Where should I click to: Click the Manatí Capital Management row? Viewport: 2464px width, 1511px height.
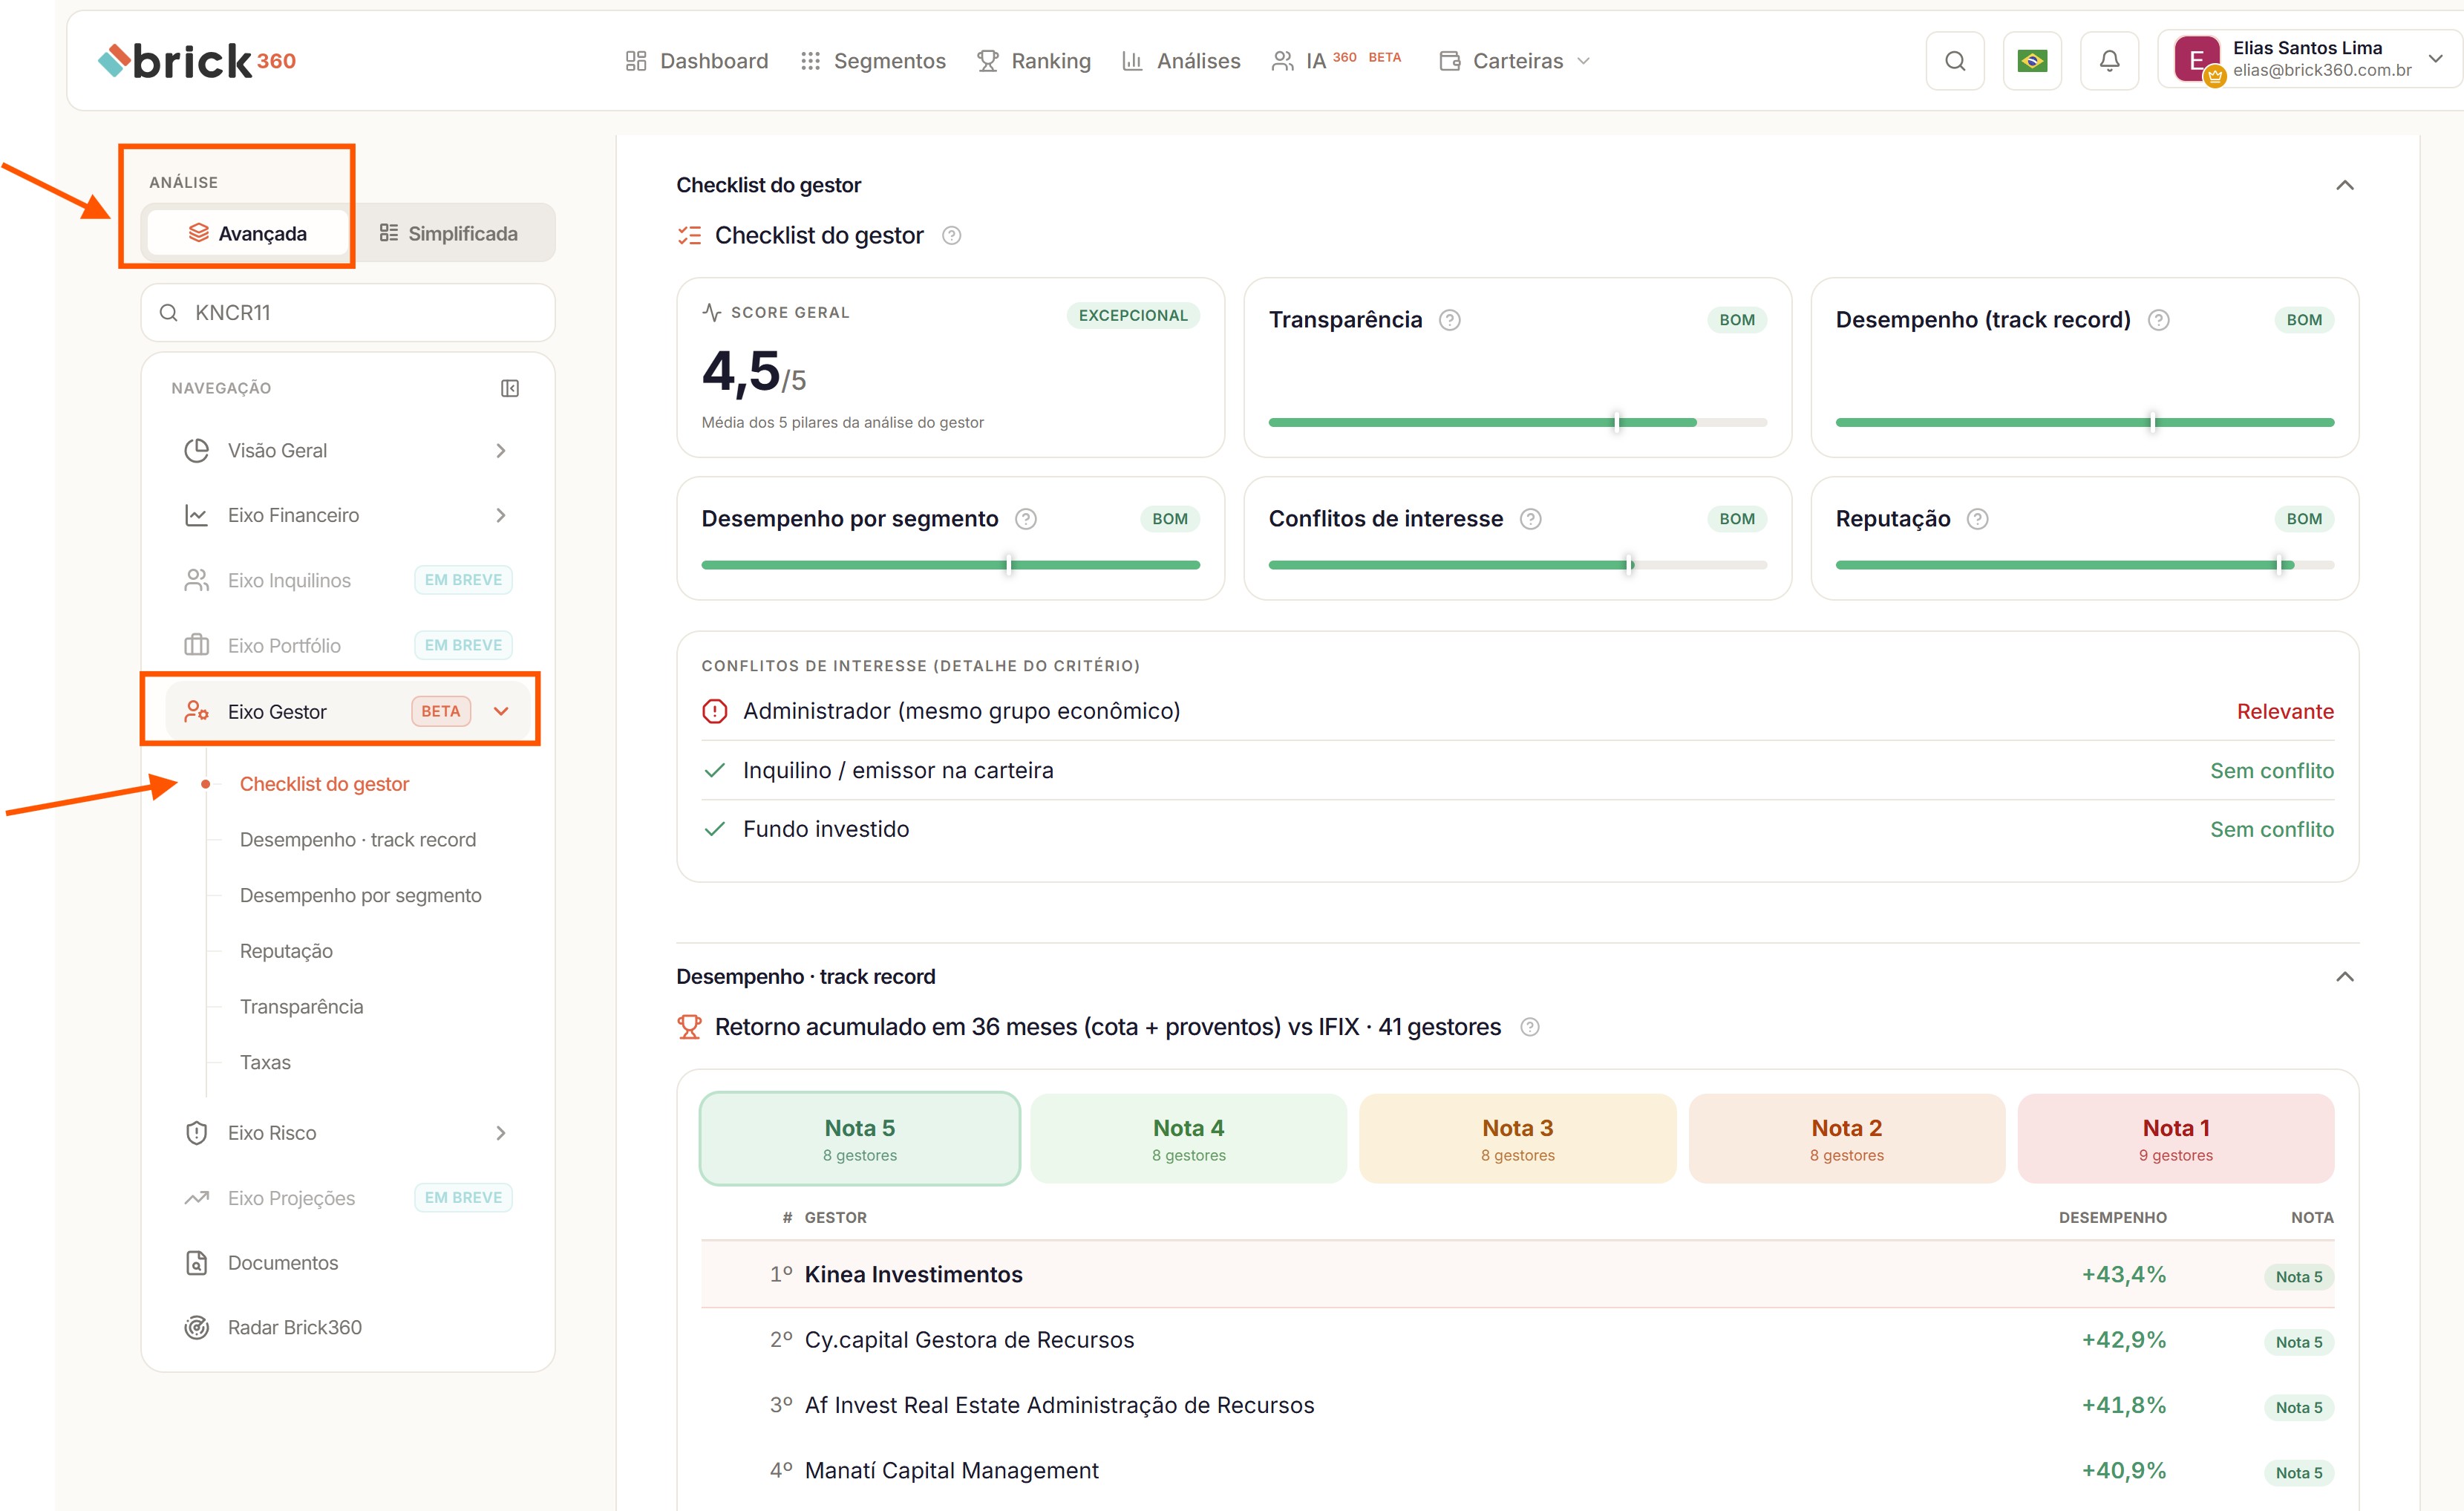(x=1517, y=1471)
